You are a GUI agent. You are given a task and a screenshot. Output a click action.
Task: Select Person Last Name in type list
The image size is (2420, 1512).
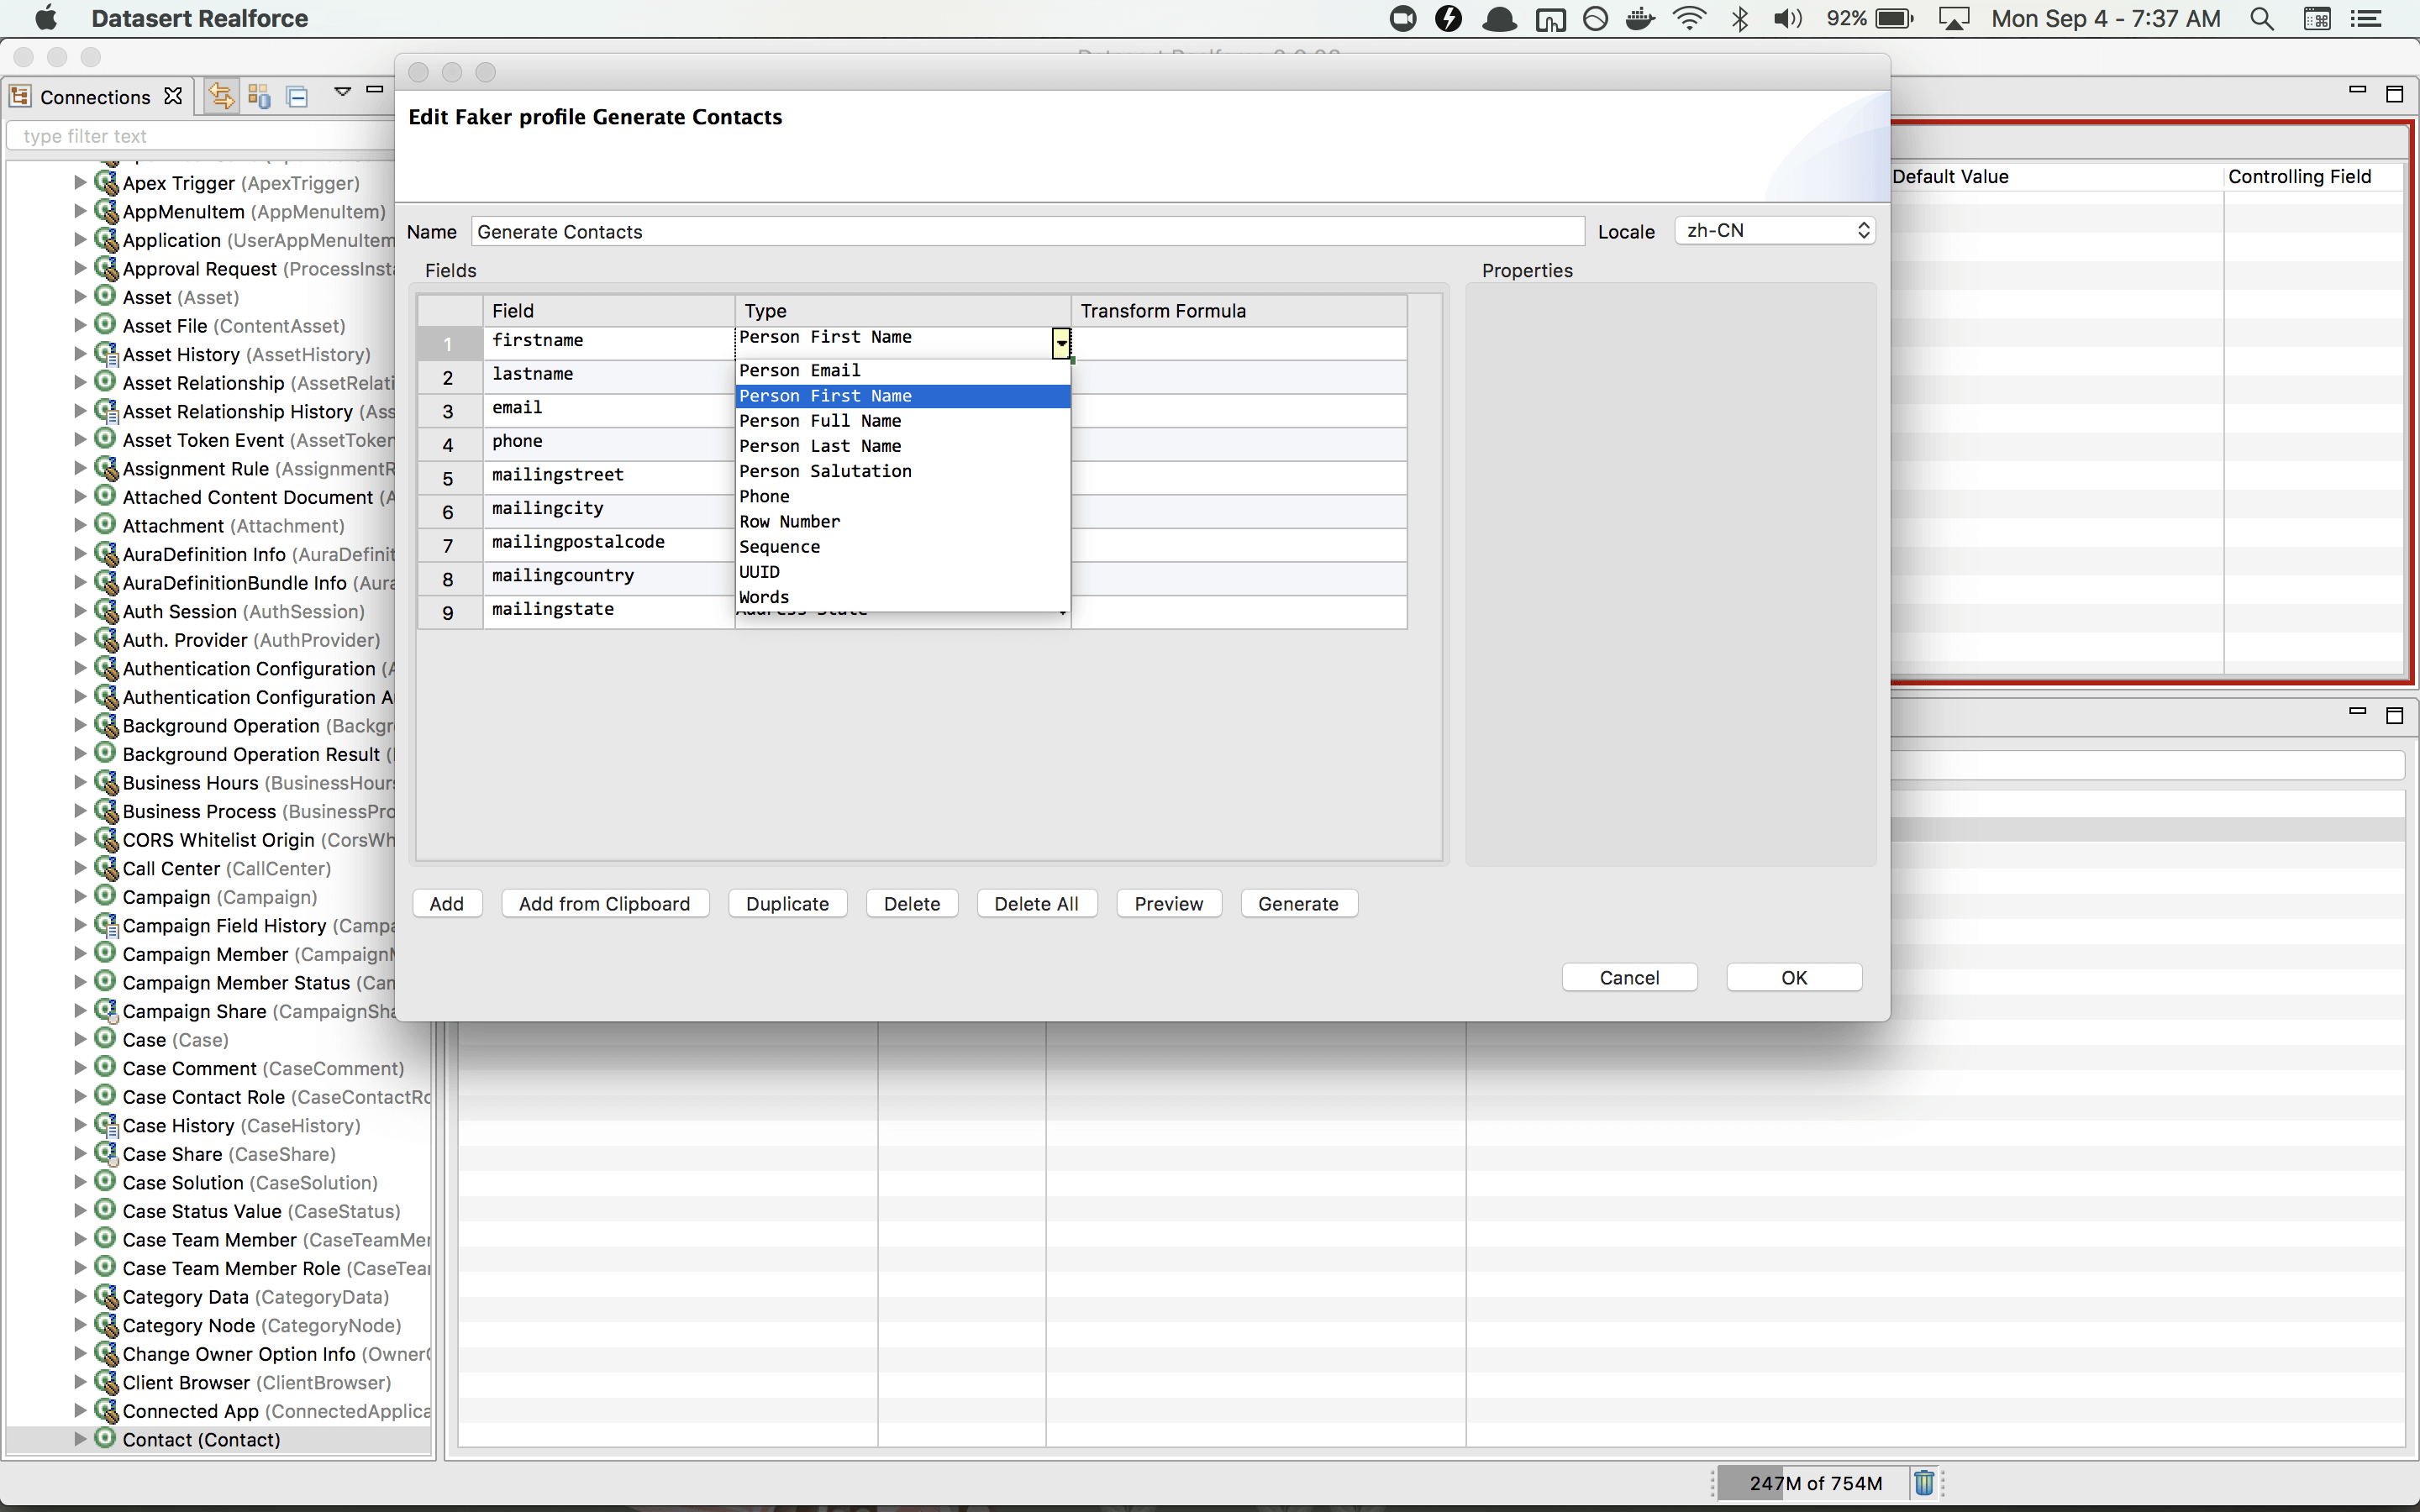(x=820, y=446)
